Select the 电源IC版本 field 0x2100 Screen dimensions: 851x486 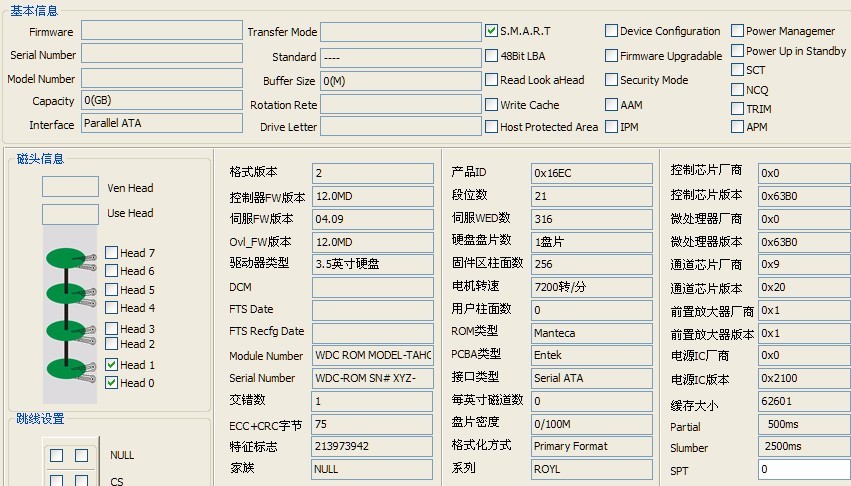(x=804, y=378)
